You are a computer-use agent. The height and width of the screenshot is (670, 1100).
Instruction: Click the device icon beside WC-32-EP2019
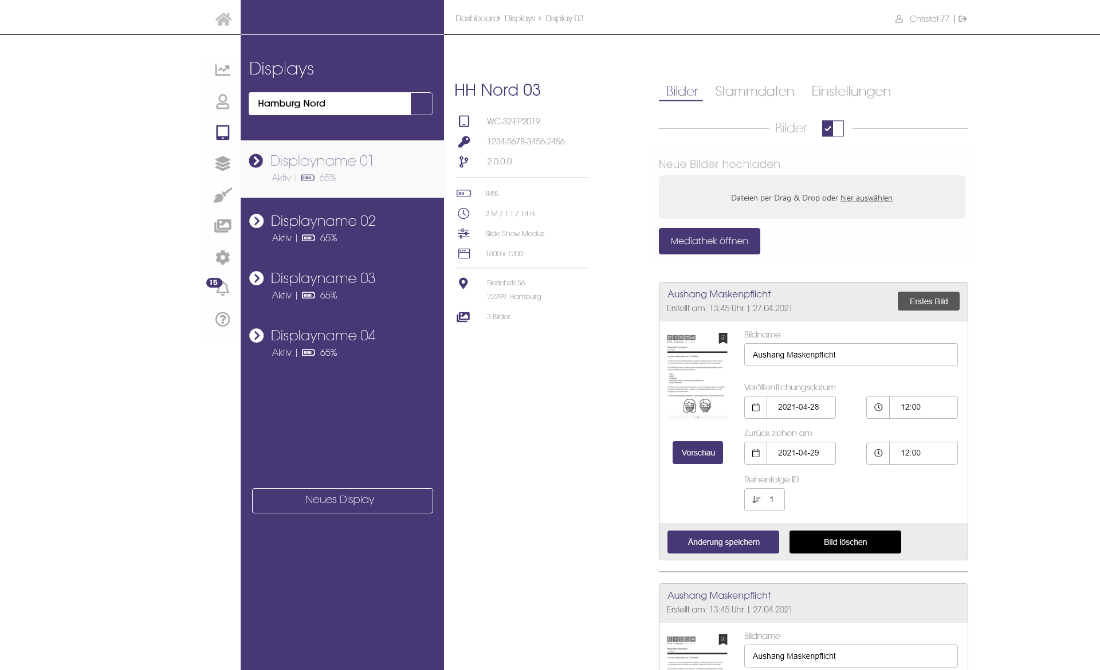tap(464, 121)
